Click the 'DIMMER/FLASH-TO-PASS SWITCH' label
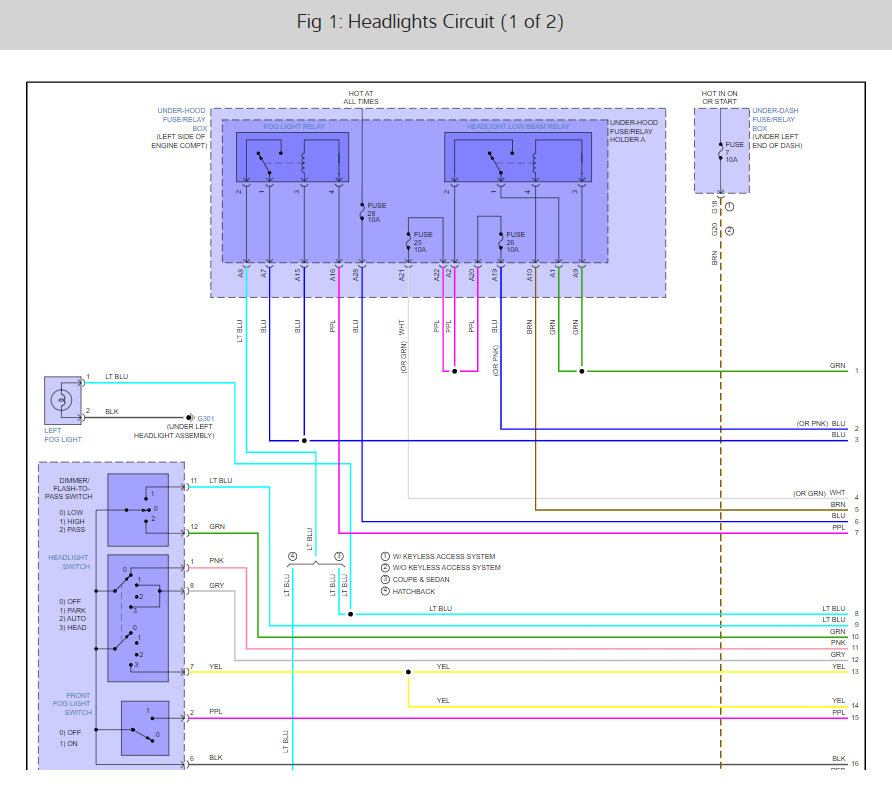Viewport: 892px width, 791px height. pyautogui.click(x=69, y=488)
